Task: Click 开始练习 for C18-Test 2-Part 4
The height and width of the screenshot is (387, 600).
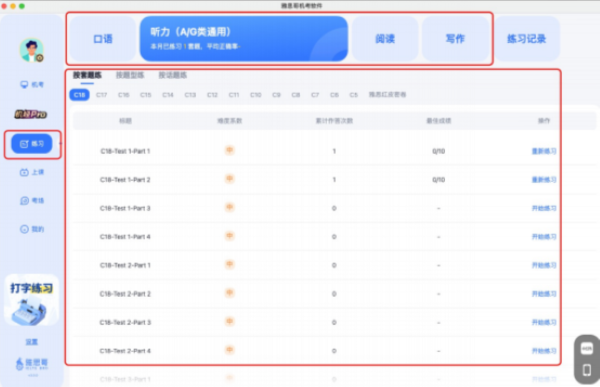Action: tap(544, 351)
